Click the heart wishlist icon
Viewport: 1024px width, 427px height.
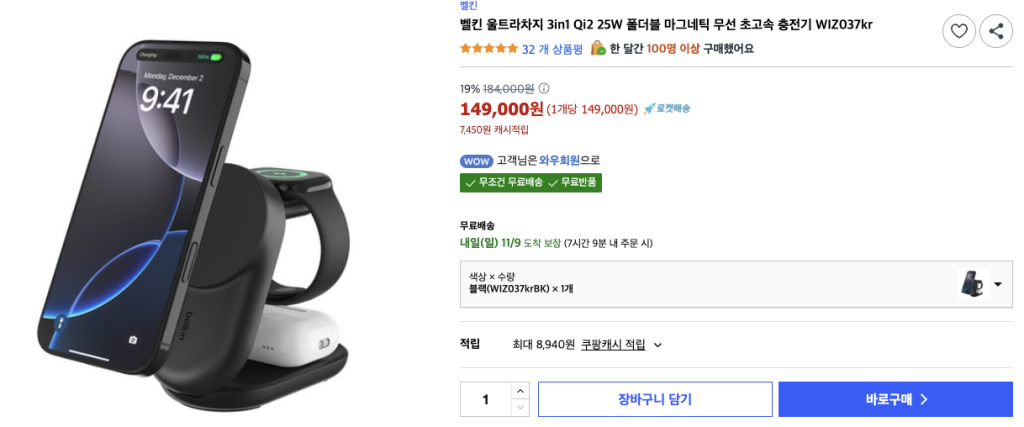[x=959, y=32]
